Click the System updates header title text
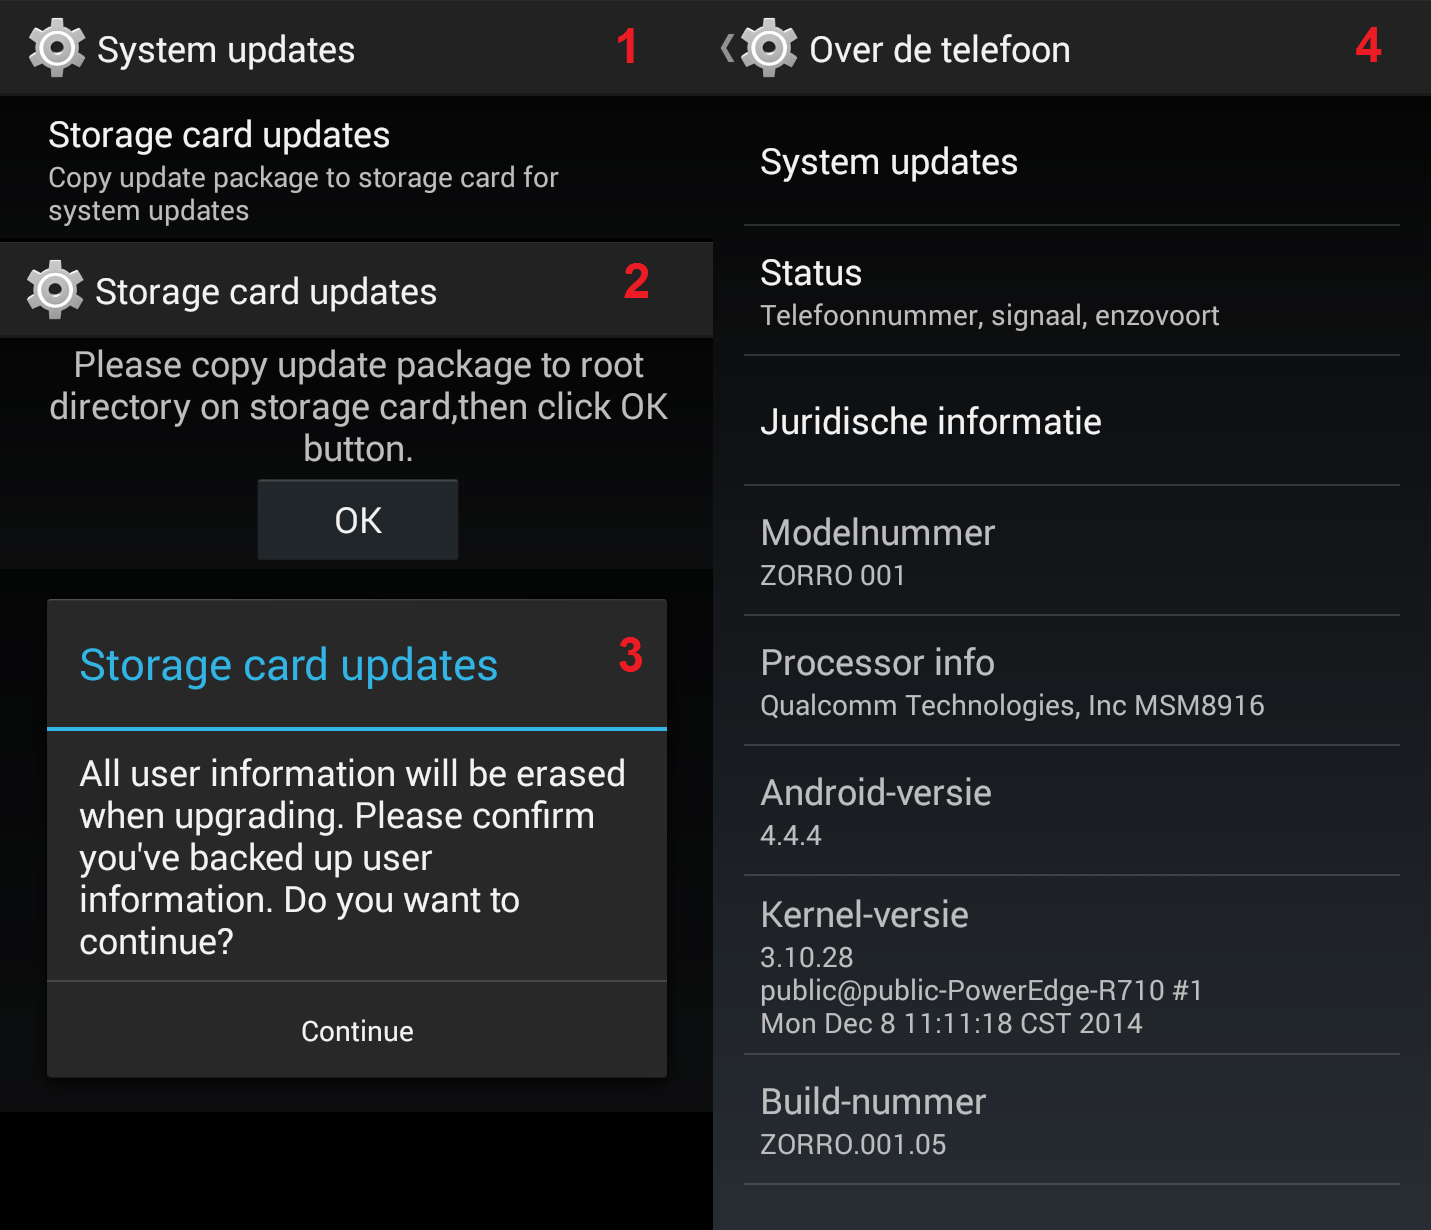The width and height of the screenshot is (1431, 1230). (226, 50)
